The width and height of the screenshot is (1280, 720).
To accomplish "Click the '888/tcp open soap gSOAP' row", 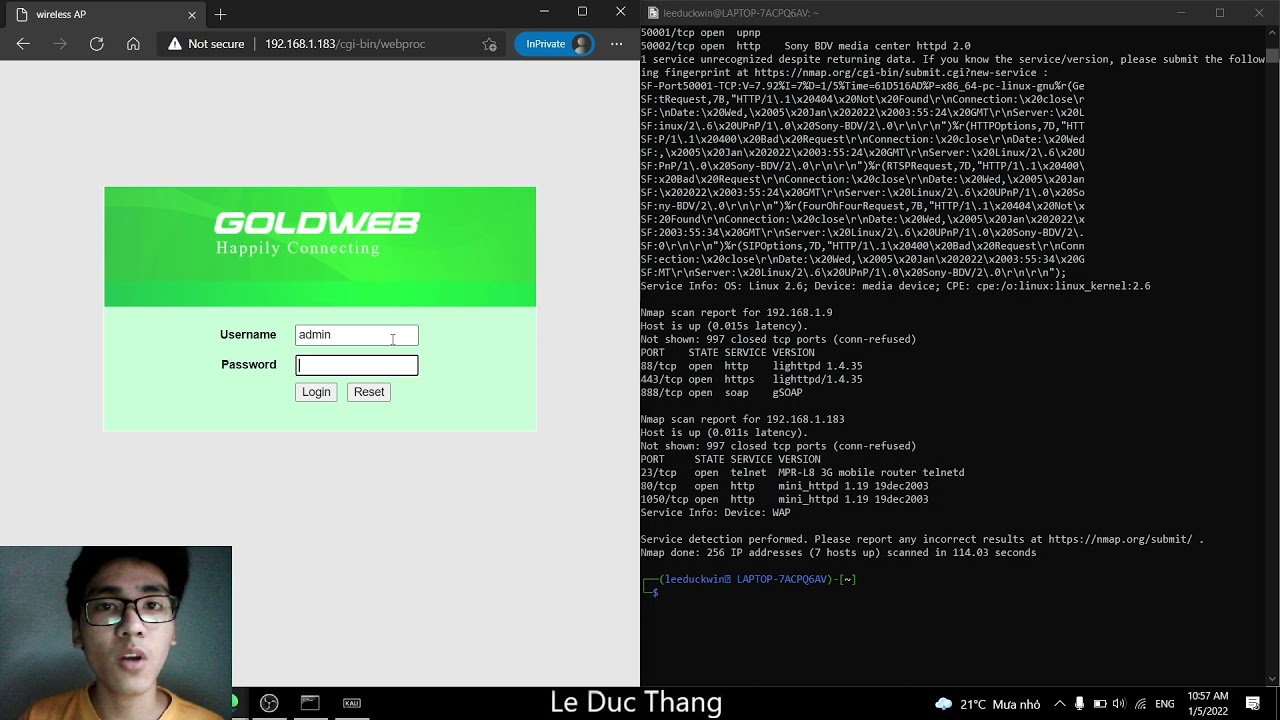I will (x=721, y=392).
